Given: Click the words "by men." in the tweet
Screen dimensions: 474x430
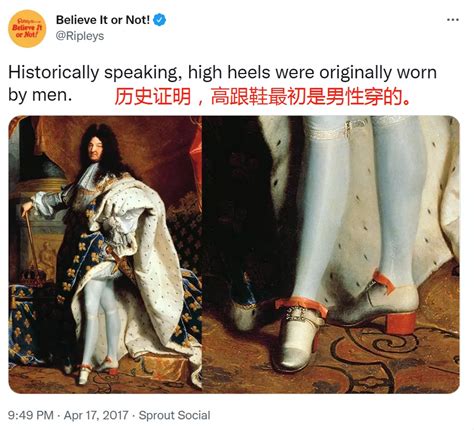Looking at the screenshot, I should (x=40, y=96).
